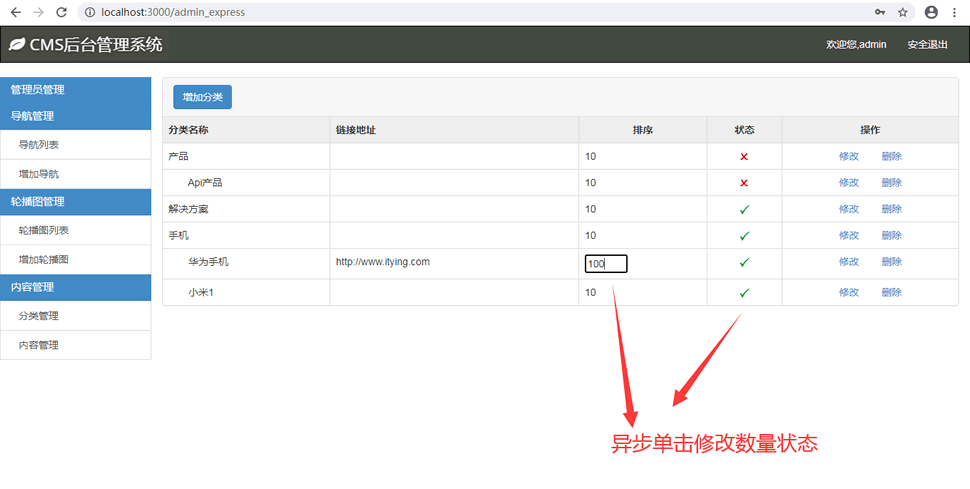Click the 状态 column header
The height and width of the screenshot is (489, 970).
point(744,130)
